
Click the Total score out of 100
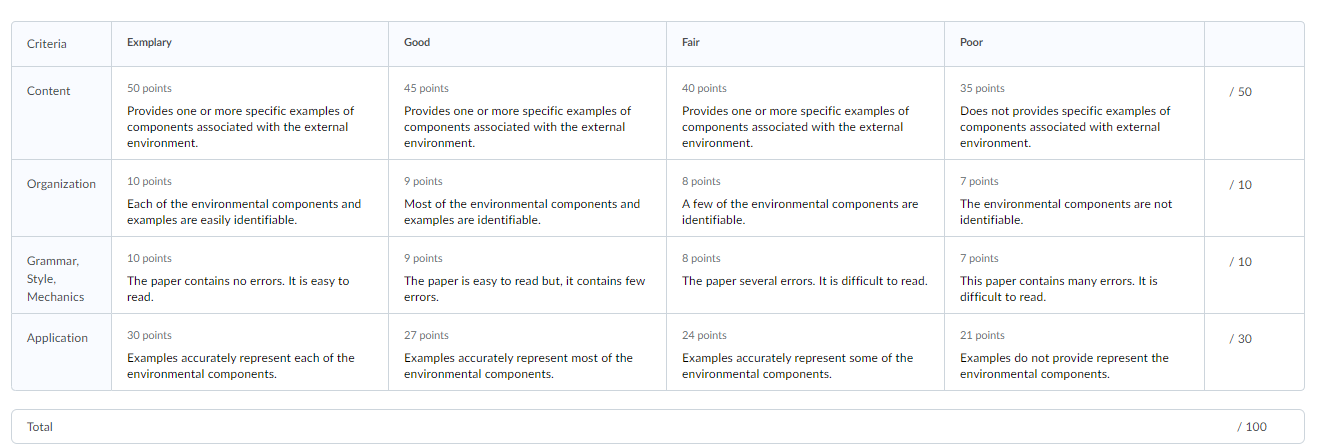(1251, 427)
